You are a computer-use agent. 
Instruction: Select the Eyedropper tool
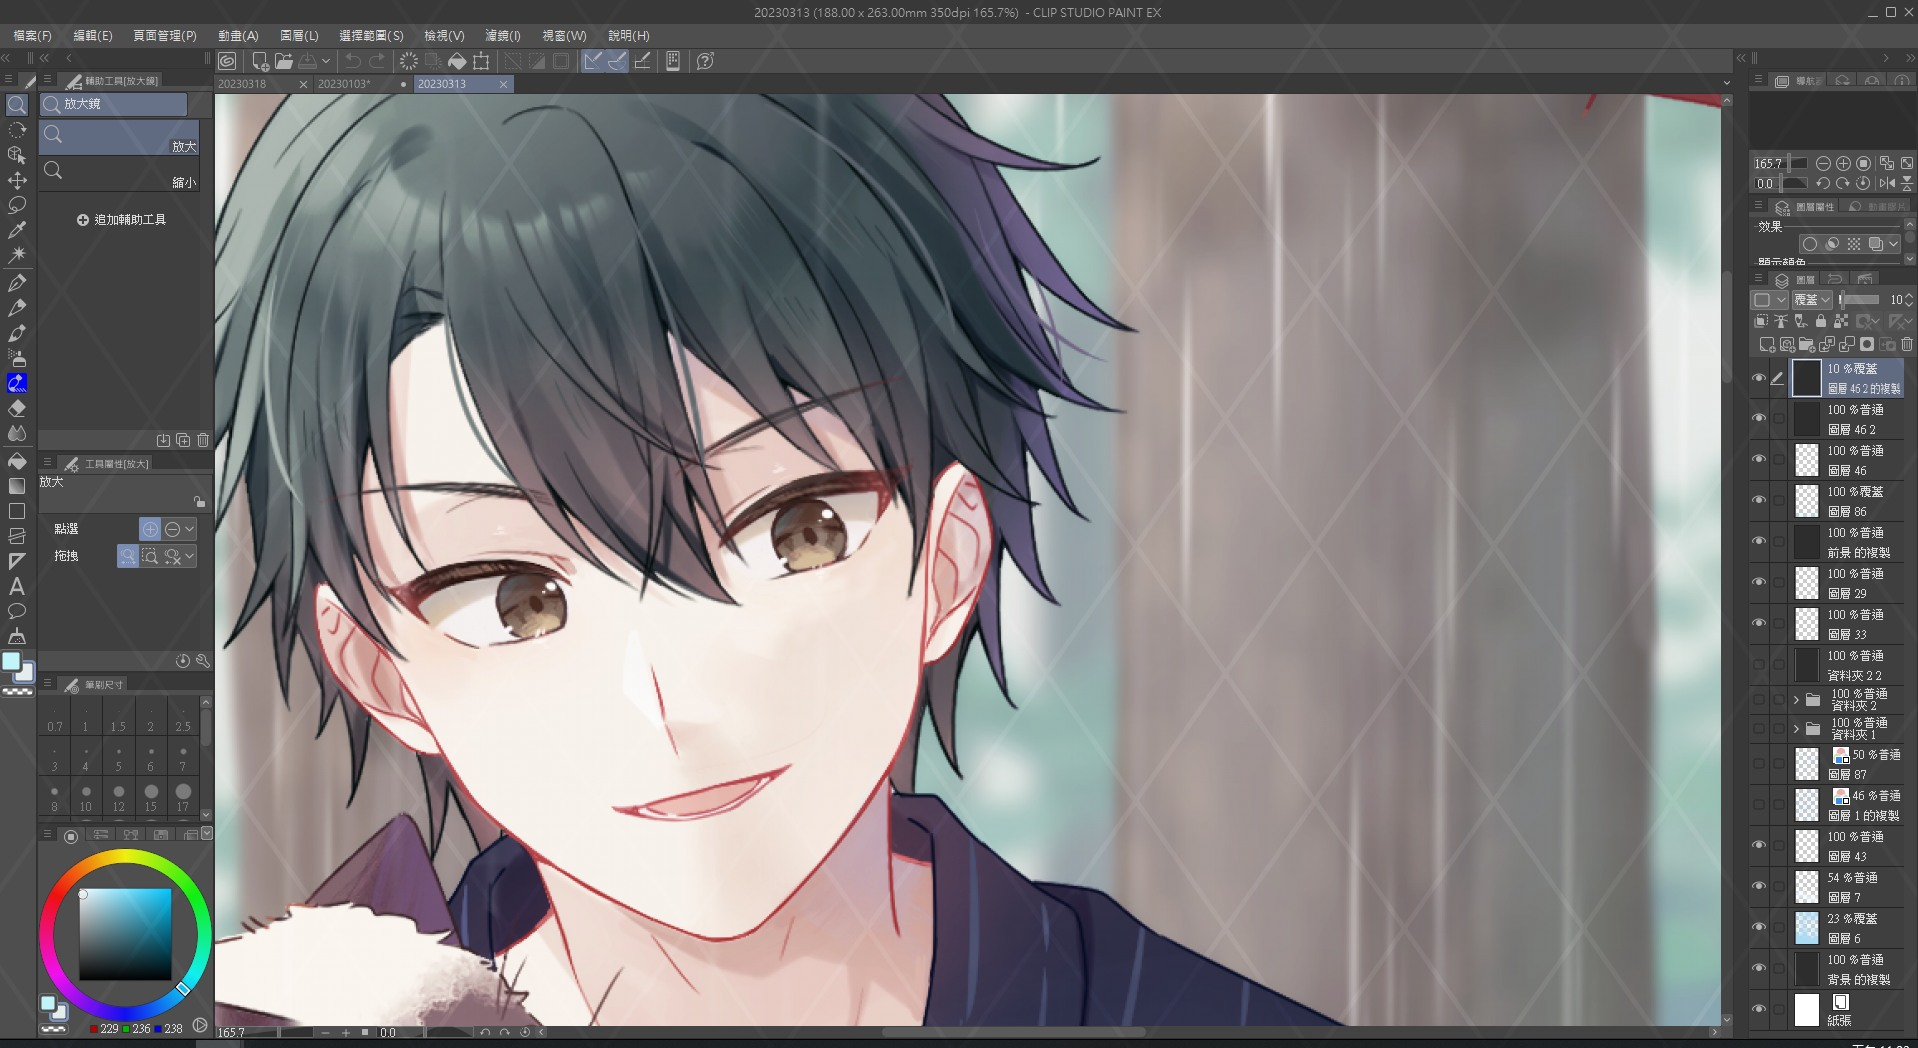[17, 230]
